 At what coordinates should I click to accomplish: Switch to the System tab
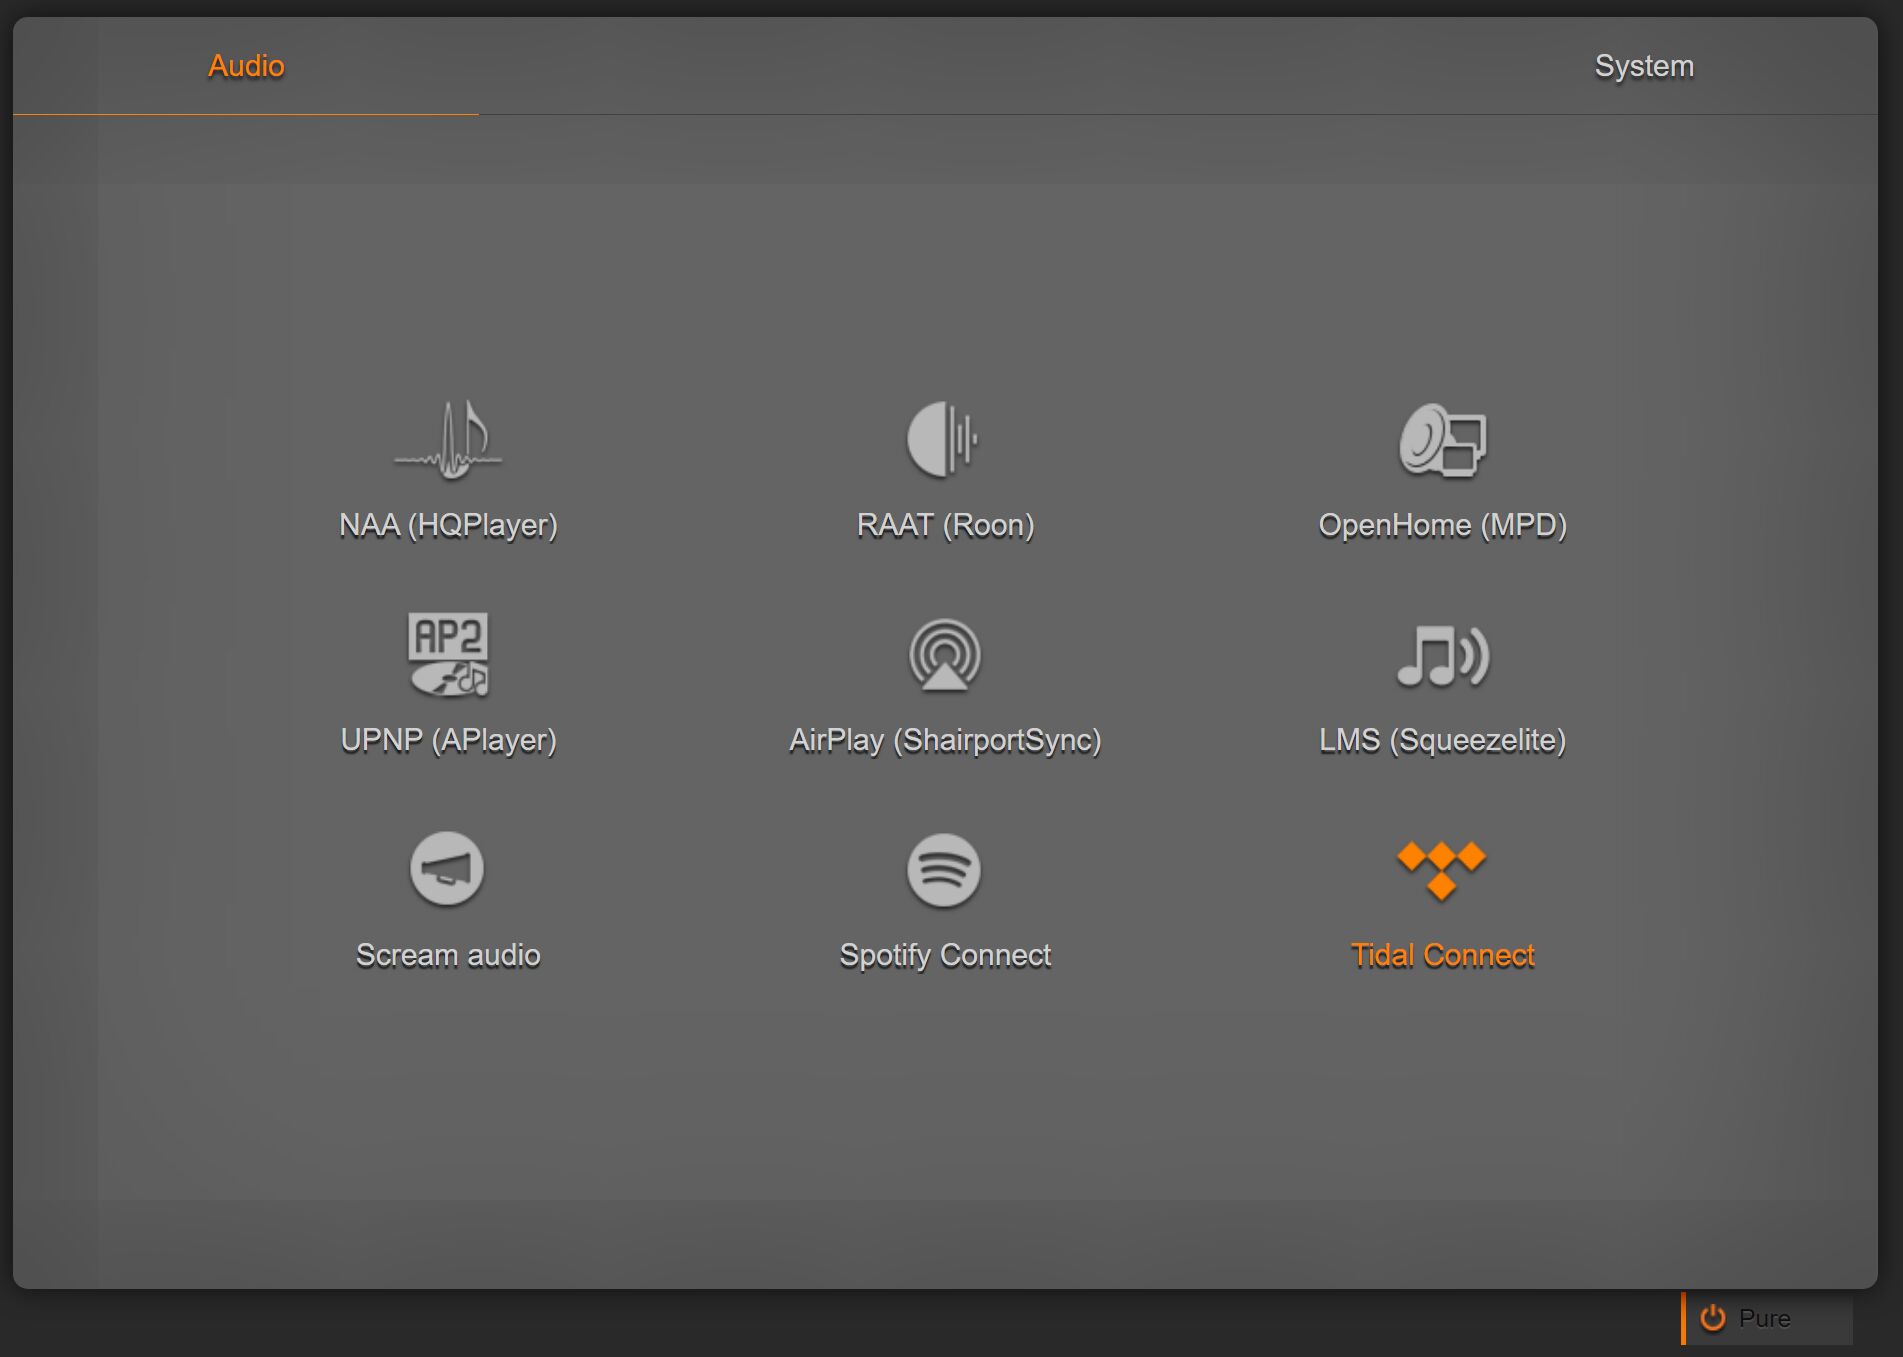(1644, 66)
